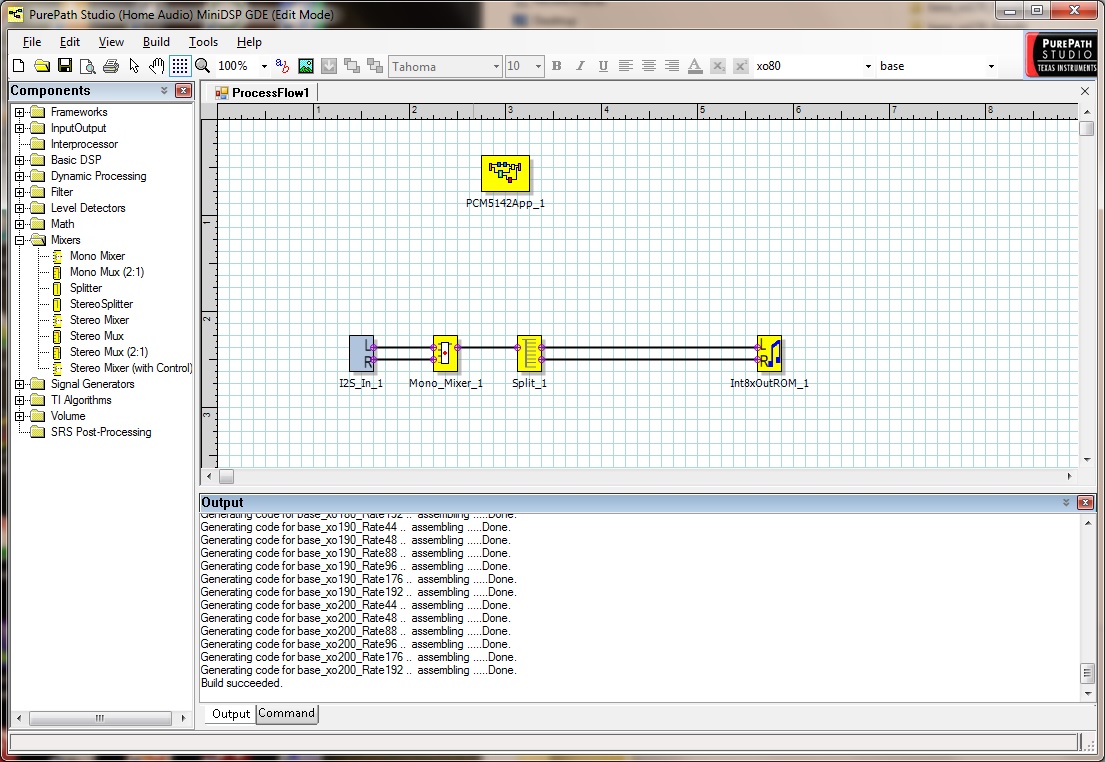Open the font size 10 dropdown
The width and height of the screenshot is (1105, 762).
pos(538,66)
